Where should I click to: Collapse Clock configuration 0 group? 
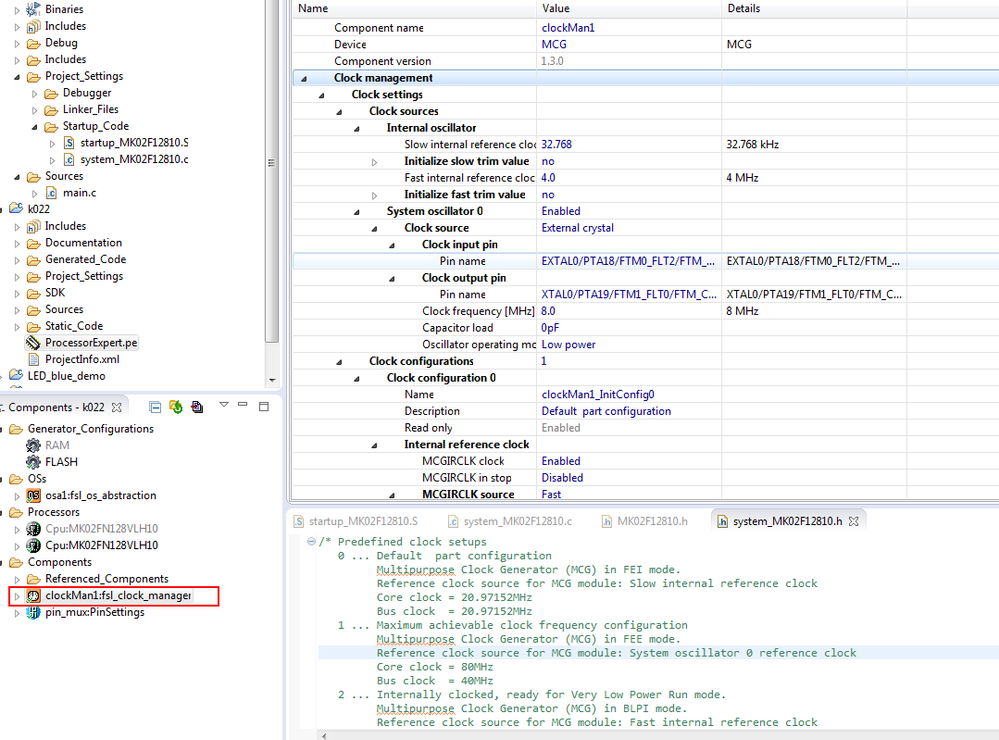pyautogui.click(x=357, y=379)
